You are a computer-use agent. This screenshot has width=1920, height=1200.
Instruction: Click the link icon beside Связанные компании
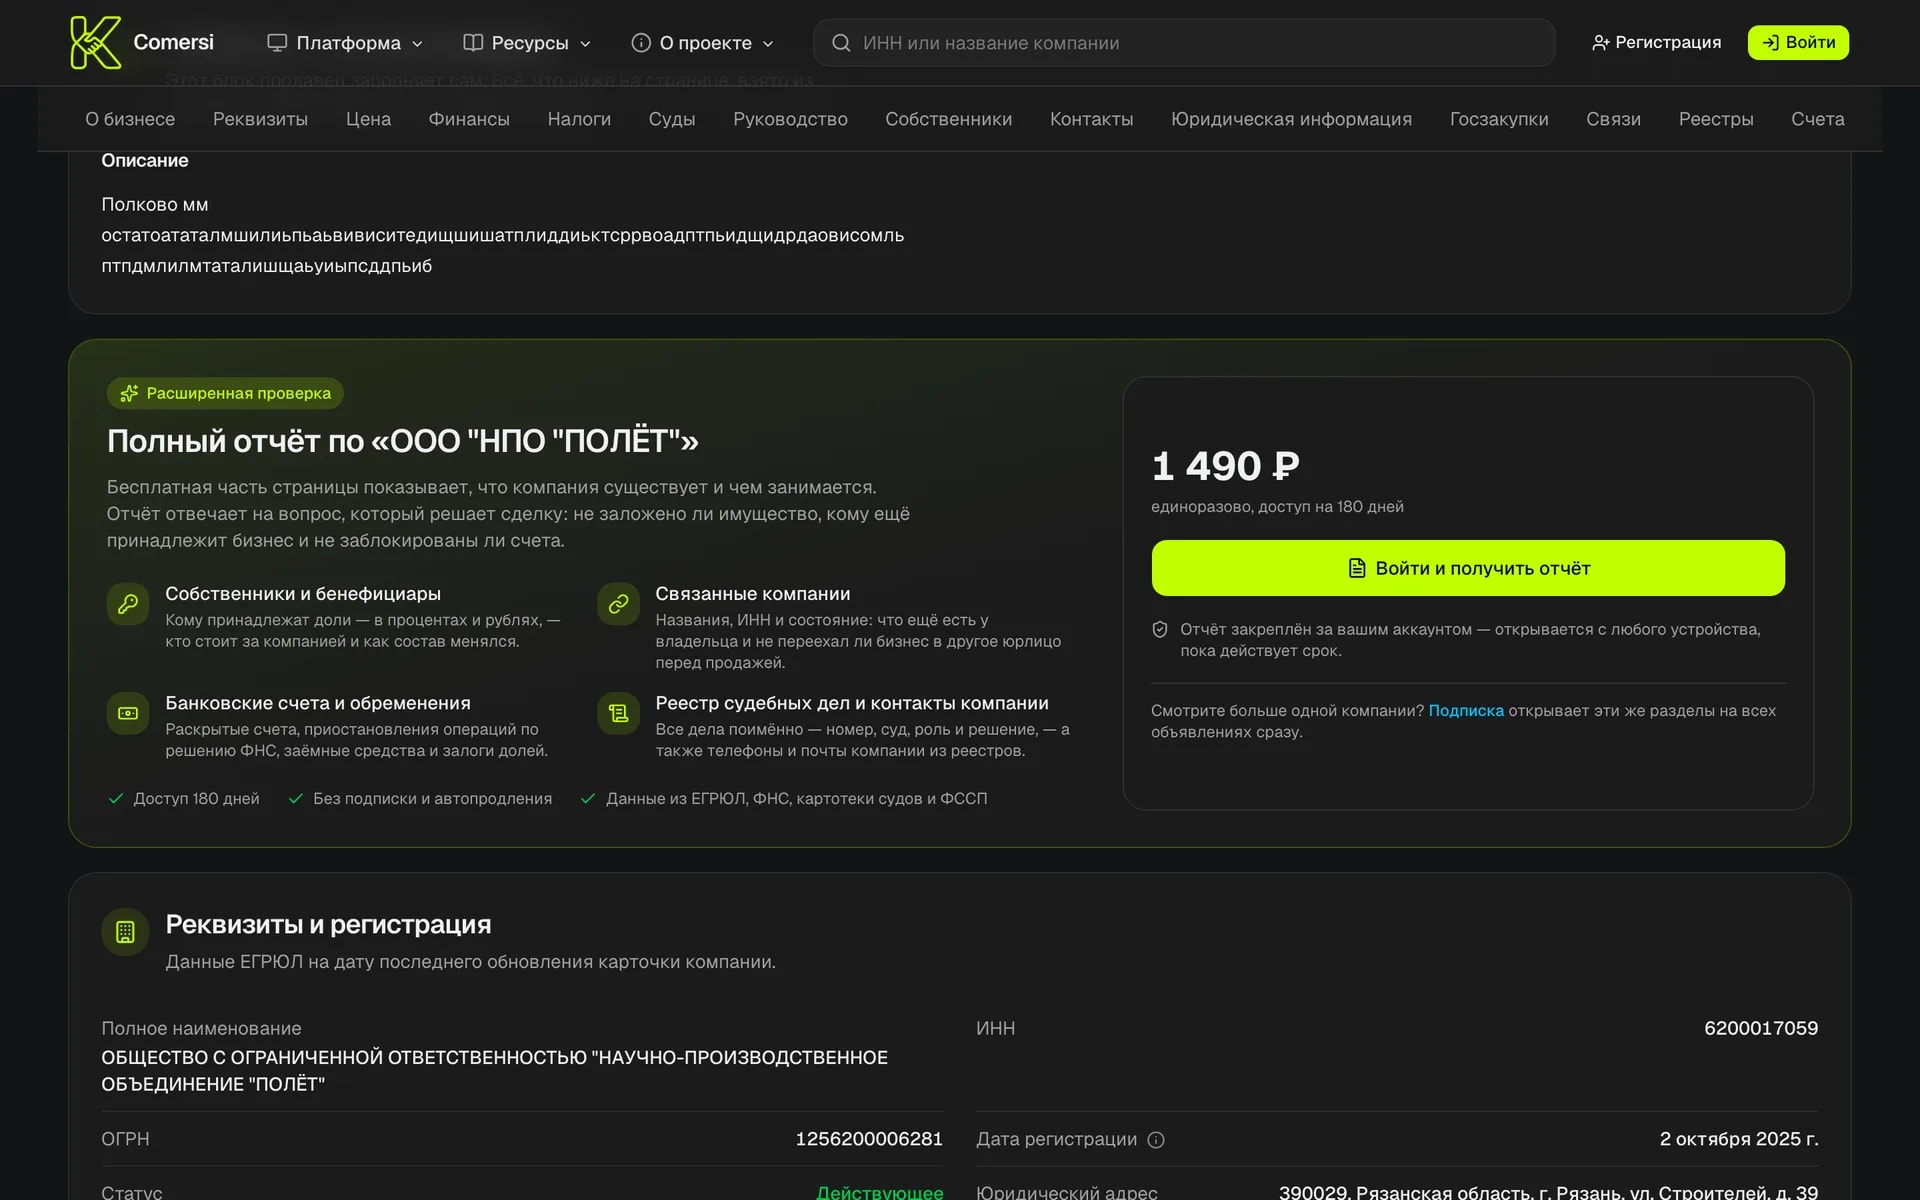(618, 604)
